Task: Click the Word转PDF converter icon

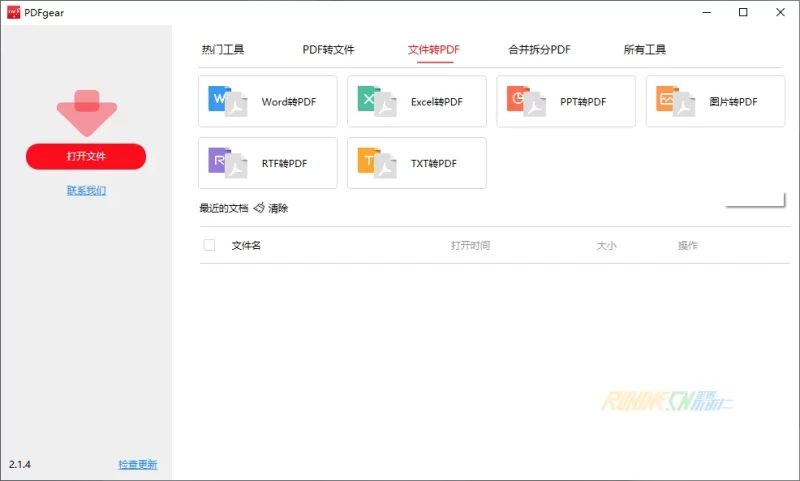Action: pyautogui.click(x=227, y=101)
